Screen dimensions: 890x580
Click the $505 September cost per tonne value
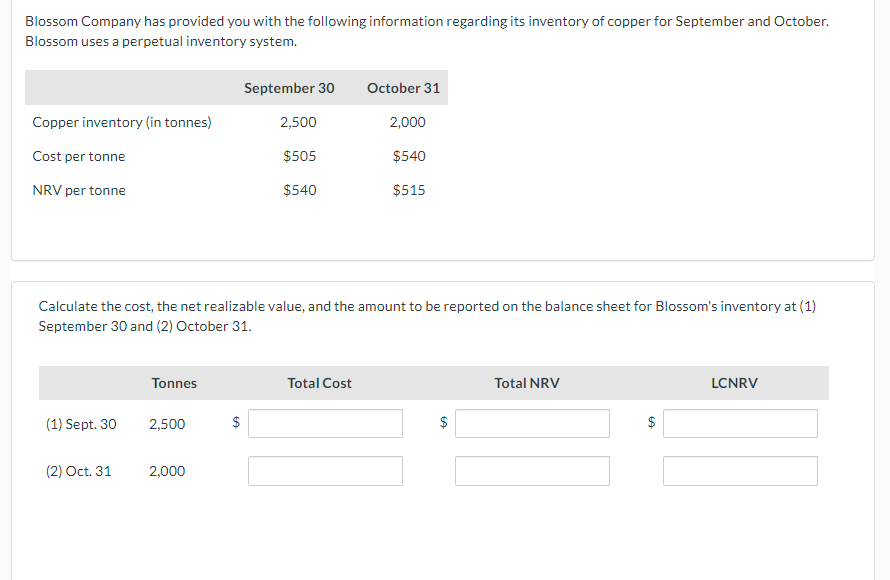click(x=300, y=156)
